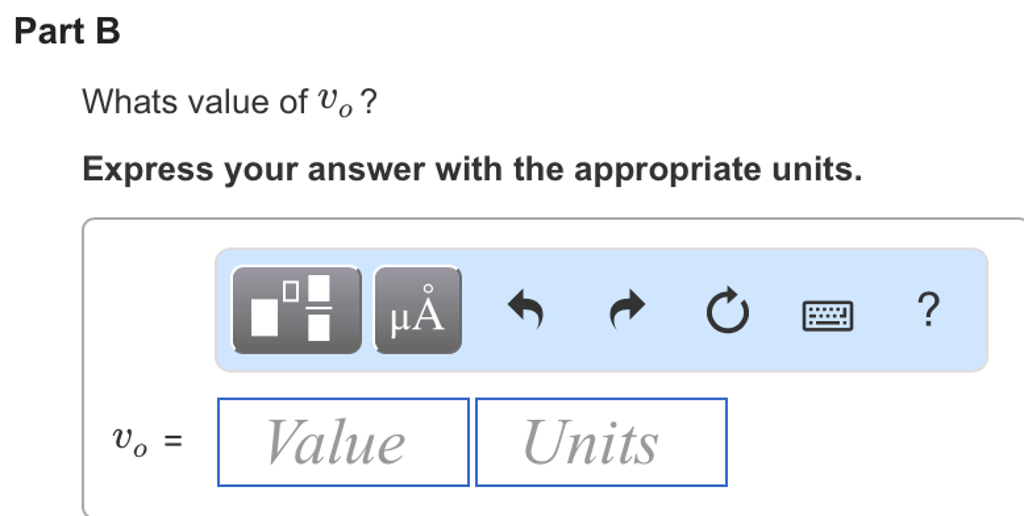Clear the answer using reset button
Image resolution: width=1024 pixels, height=516 pixels.
(x=728, y=312)
